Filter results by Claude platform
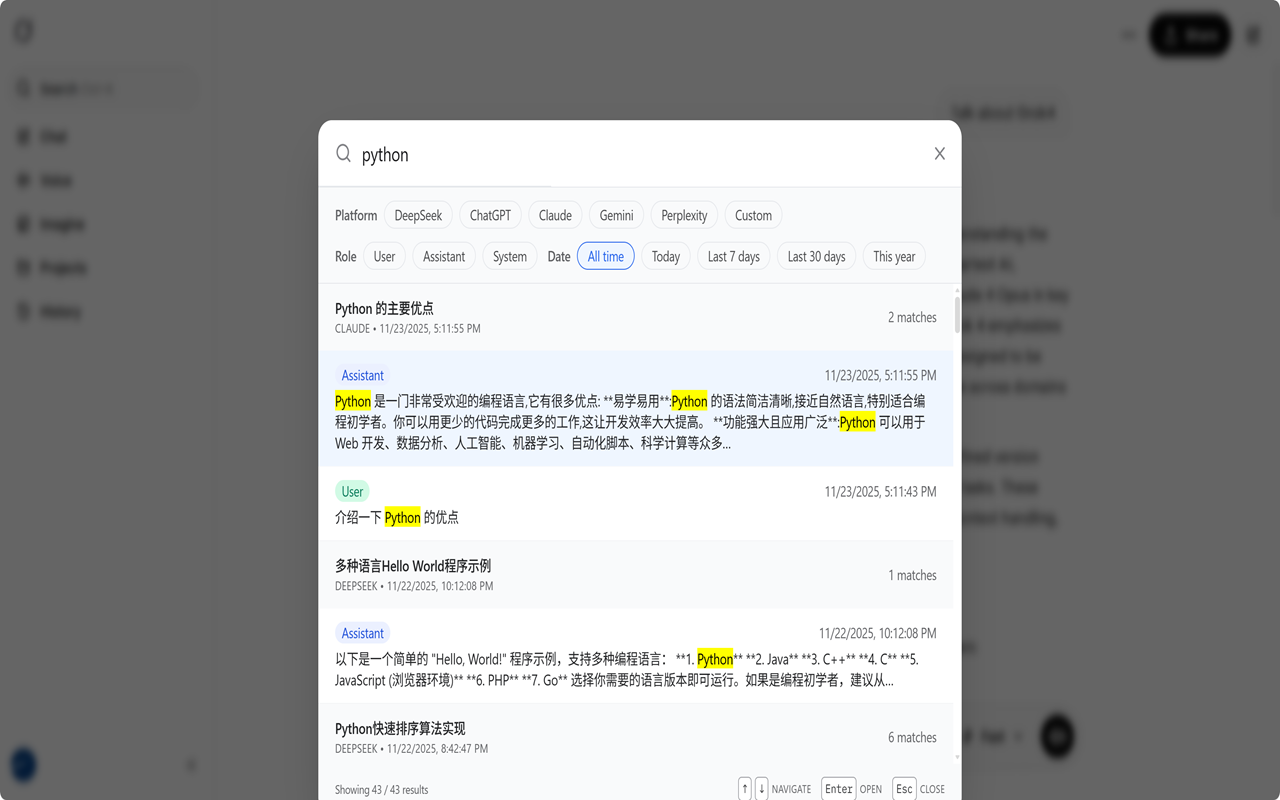Screen dimensions: 1280x800 pos(555,215)
